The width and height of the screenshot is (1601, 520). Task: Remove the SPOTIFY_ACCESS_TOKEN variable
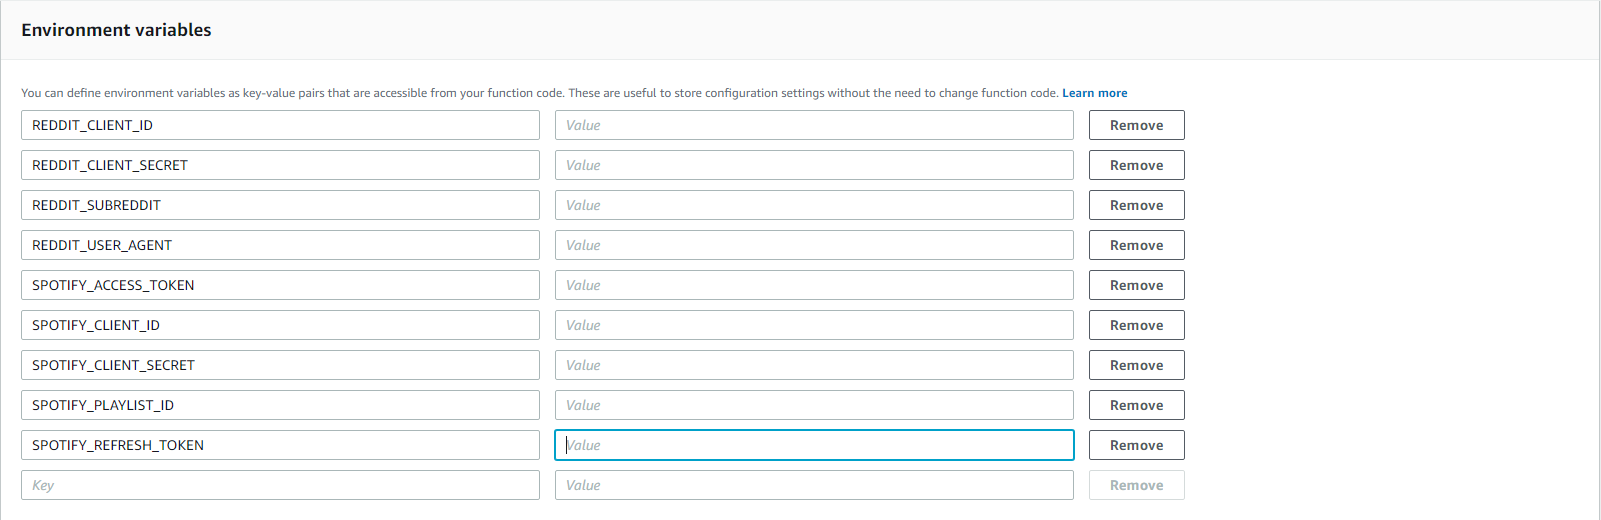point(1136,285)
